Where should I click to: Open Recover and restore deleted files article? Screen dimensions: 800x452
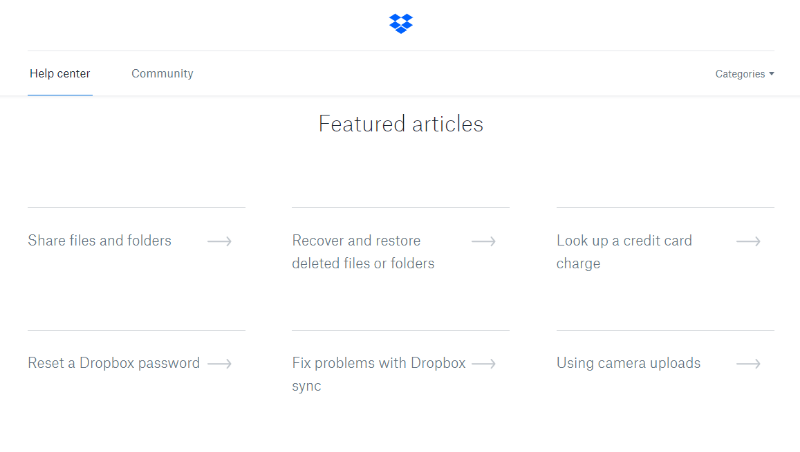click(363, 252)
